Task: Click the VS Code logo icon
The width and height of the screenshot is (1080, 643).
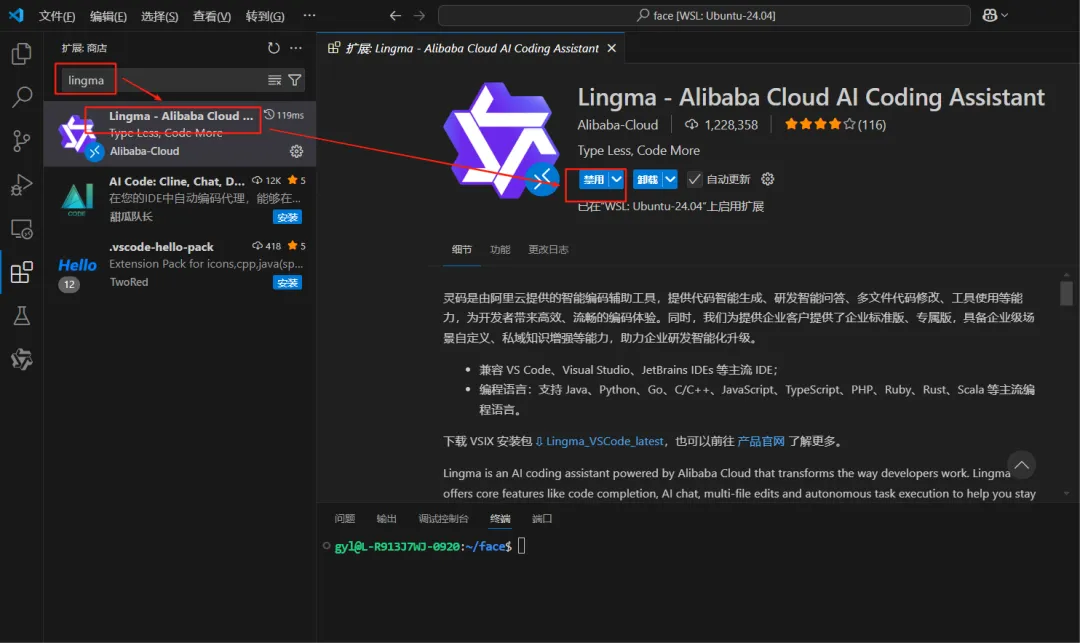Action: [x=15, y=15]
